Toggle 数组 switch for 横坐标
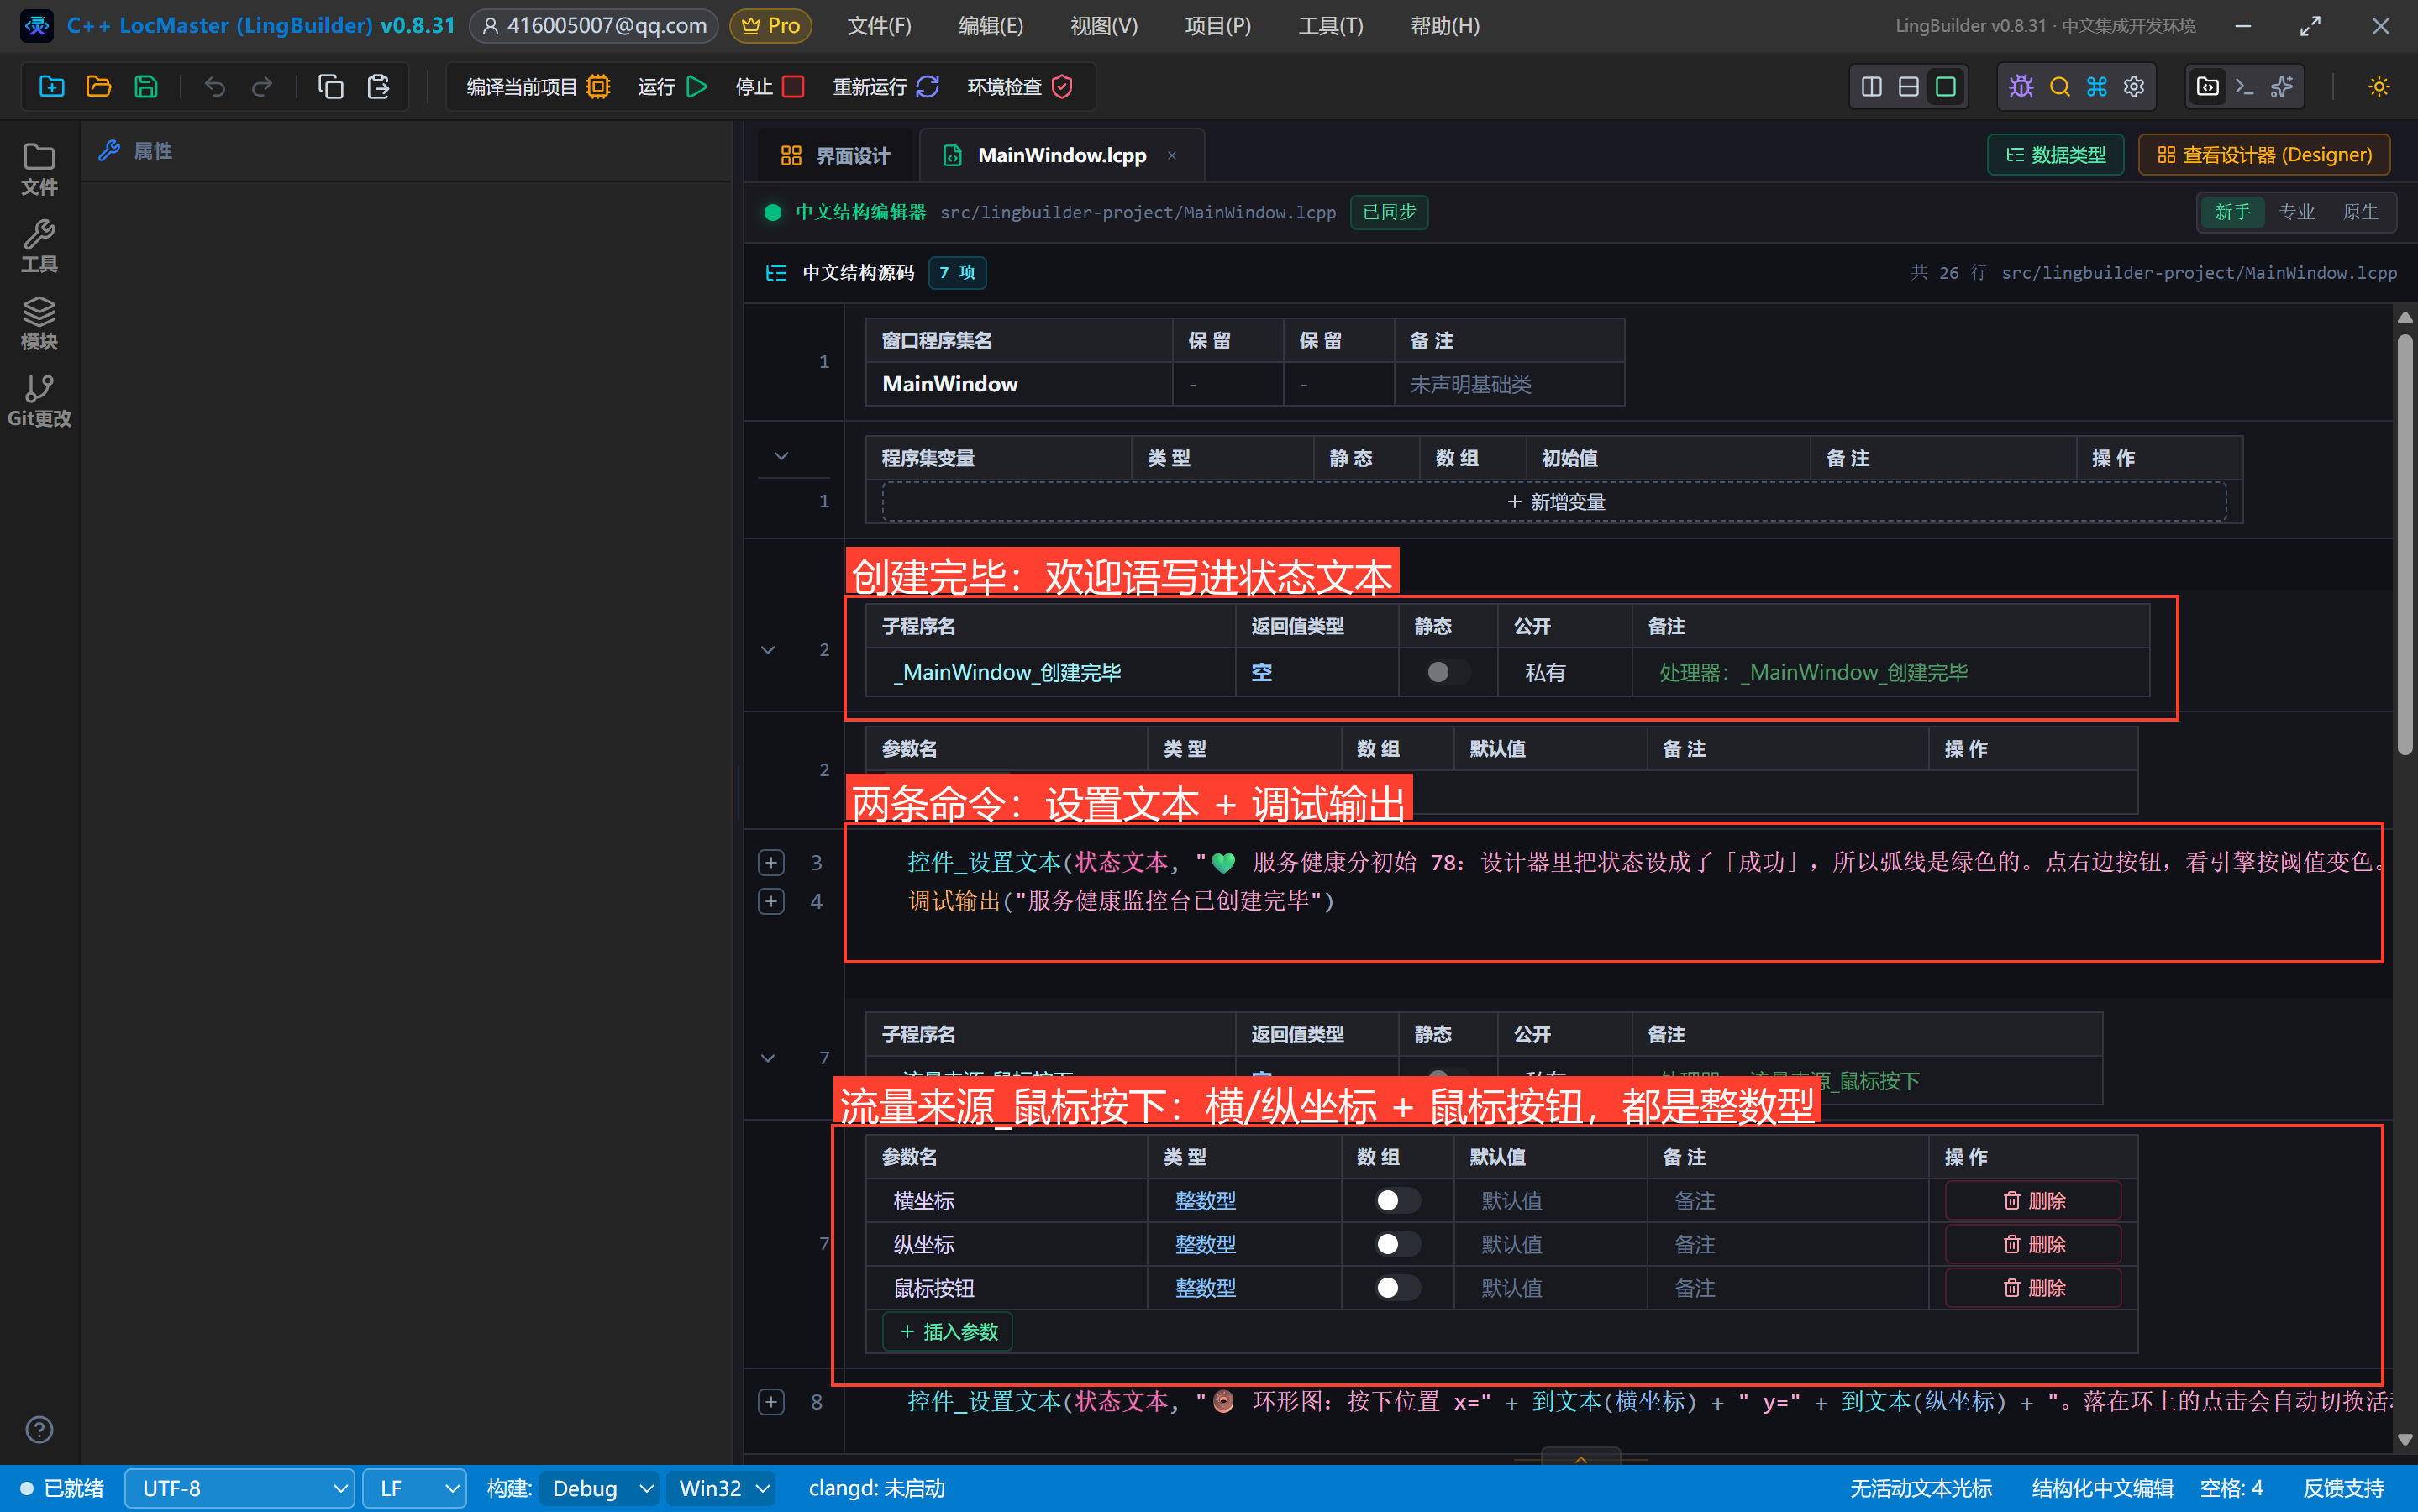Image resolution: width=2418 pixels, height=1512 pixels. click(1397, 1200)
